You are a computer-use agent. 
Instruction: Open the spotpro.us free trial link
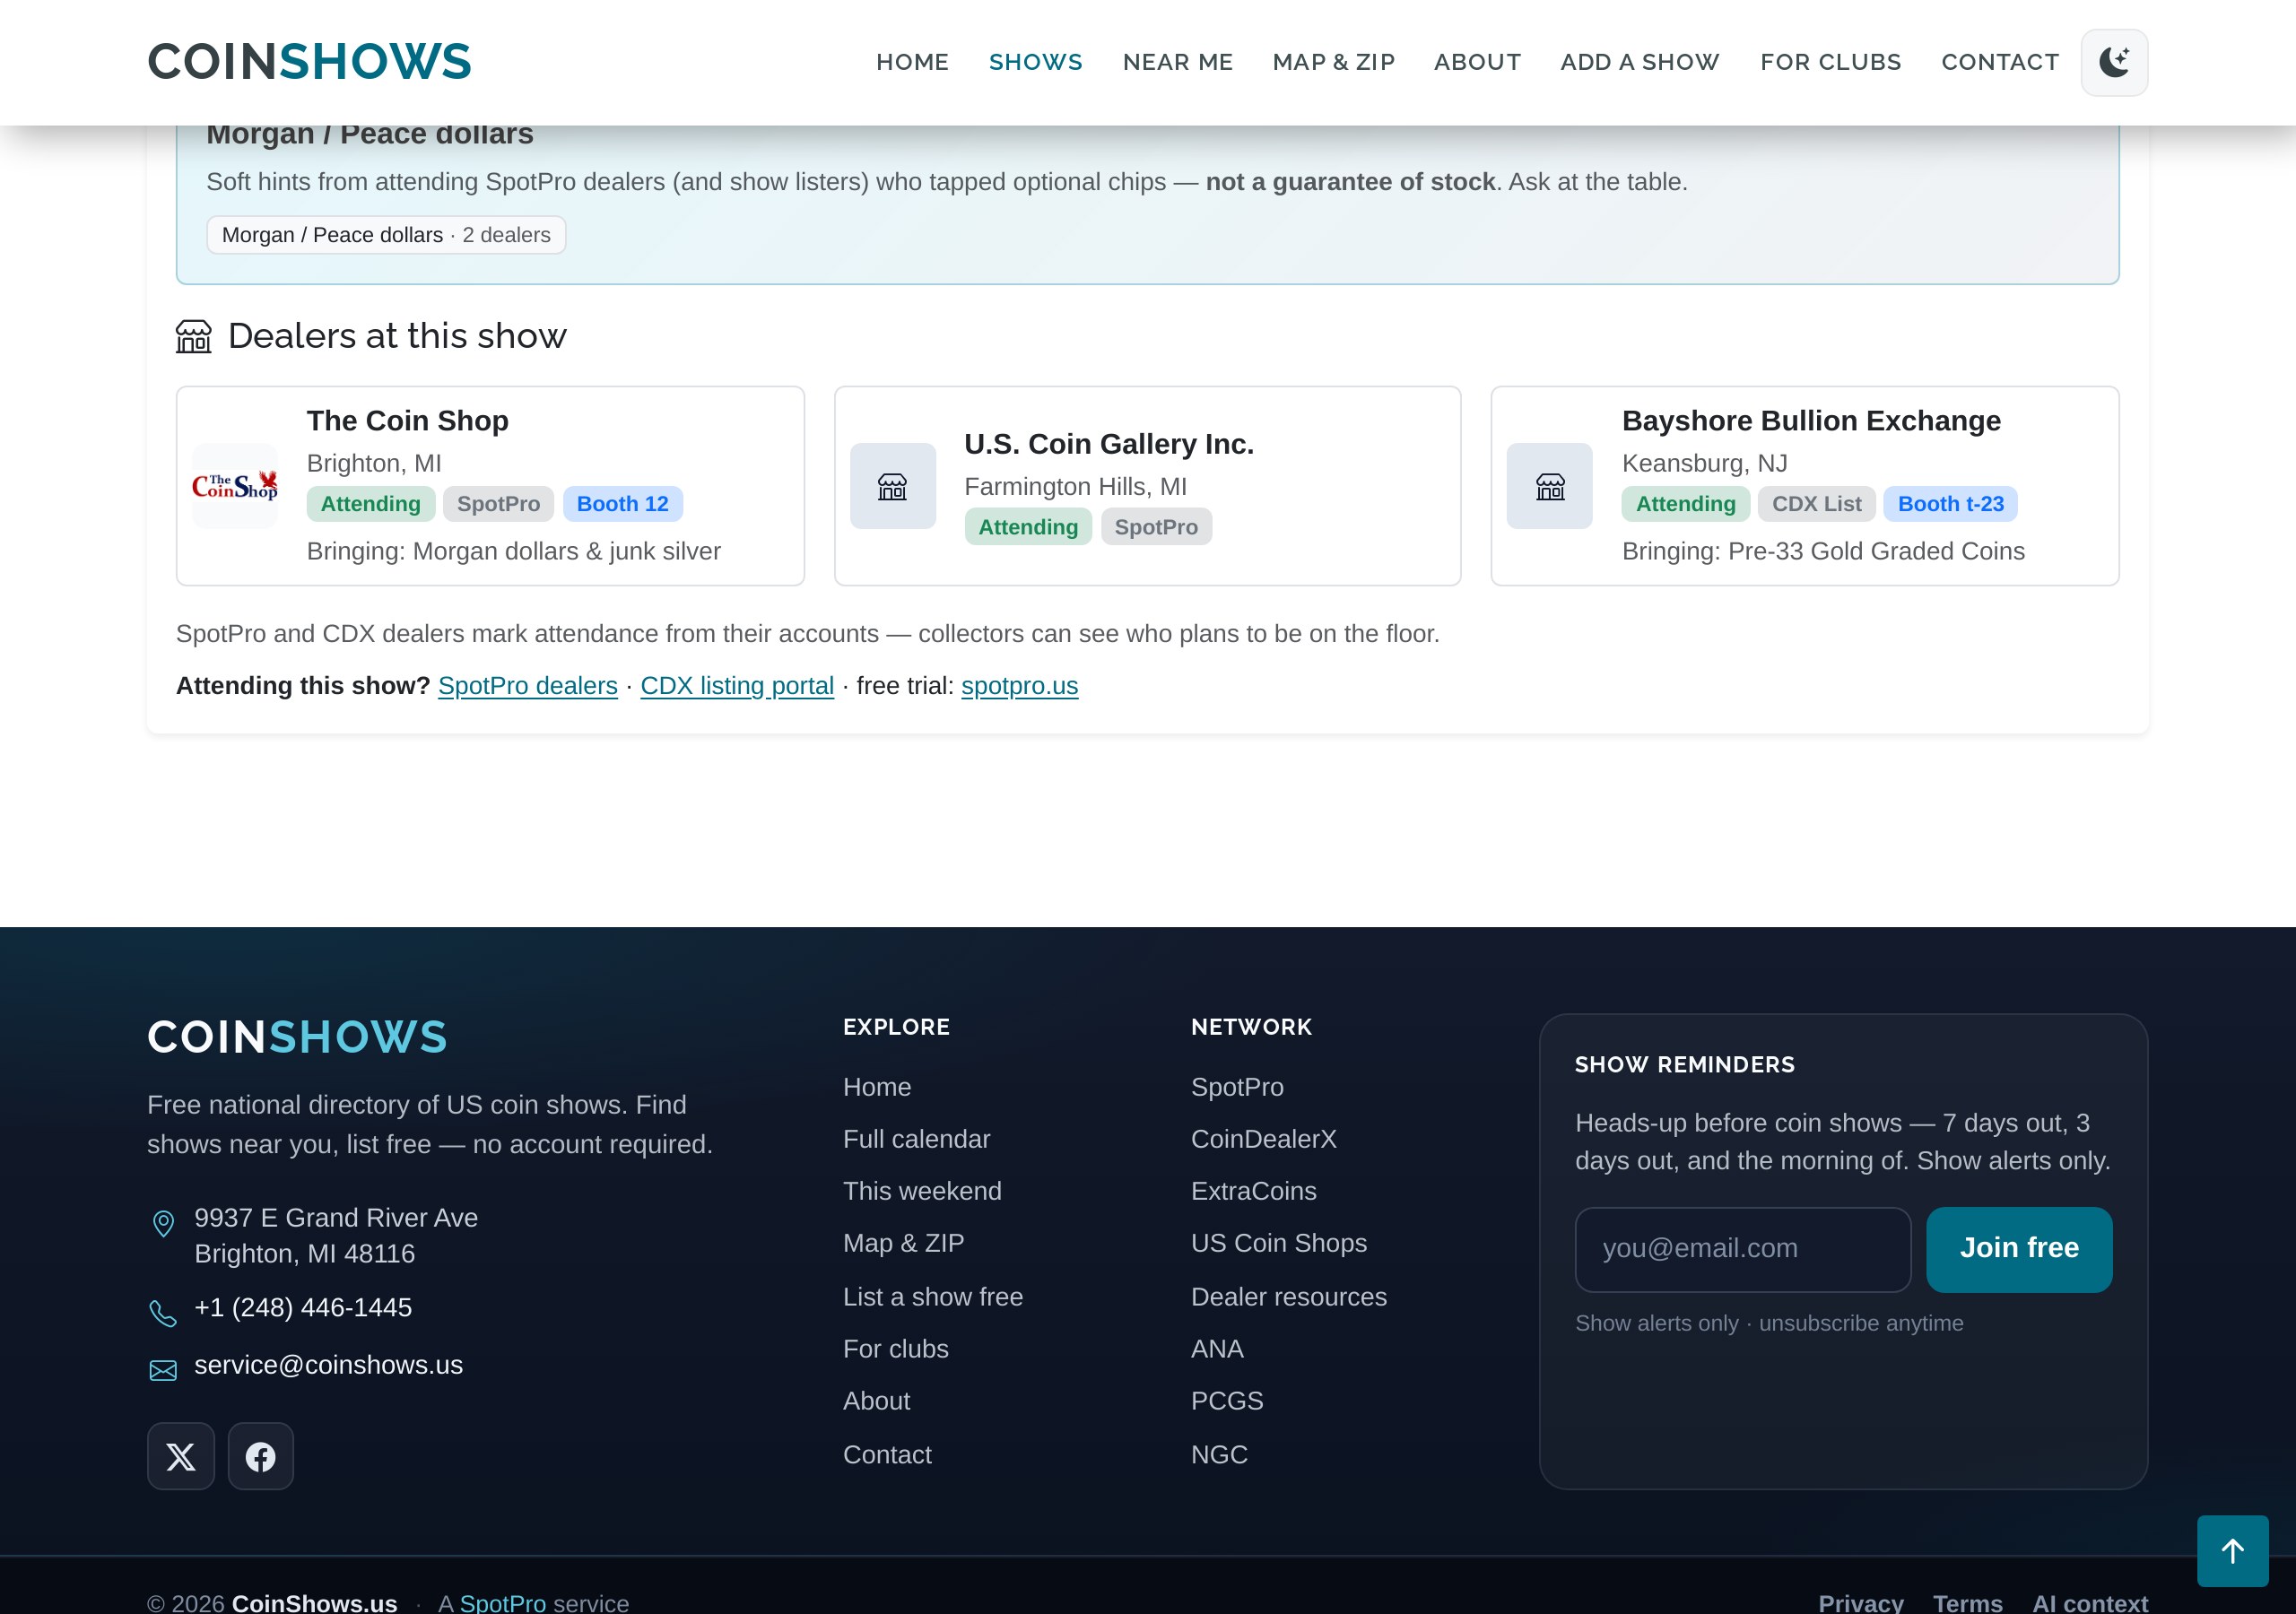coord(1020,686)
